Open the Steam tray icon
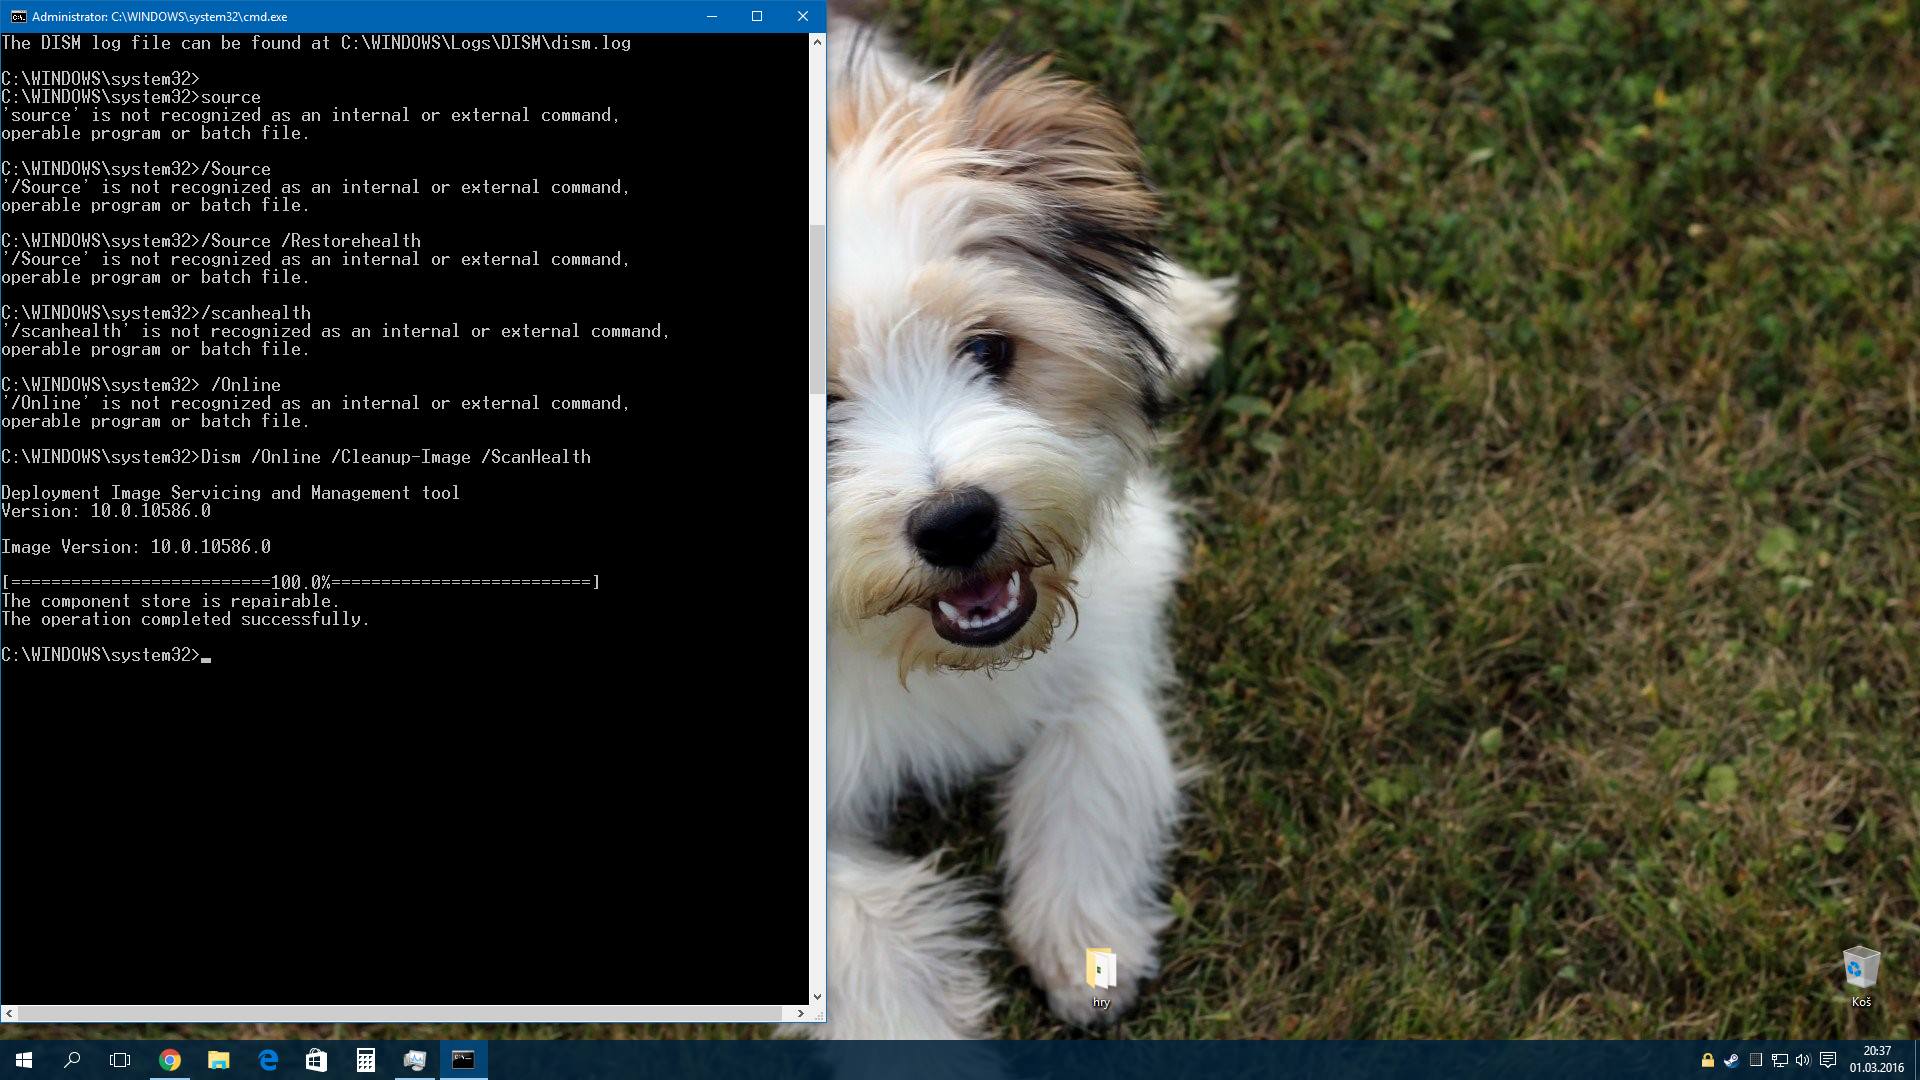 coord(1731,1060)
